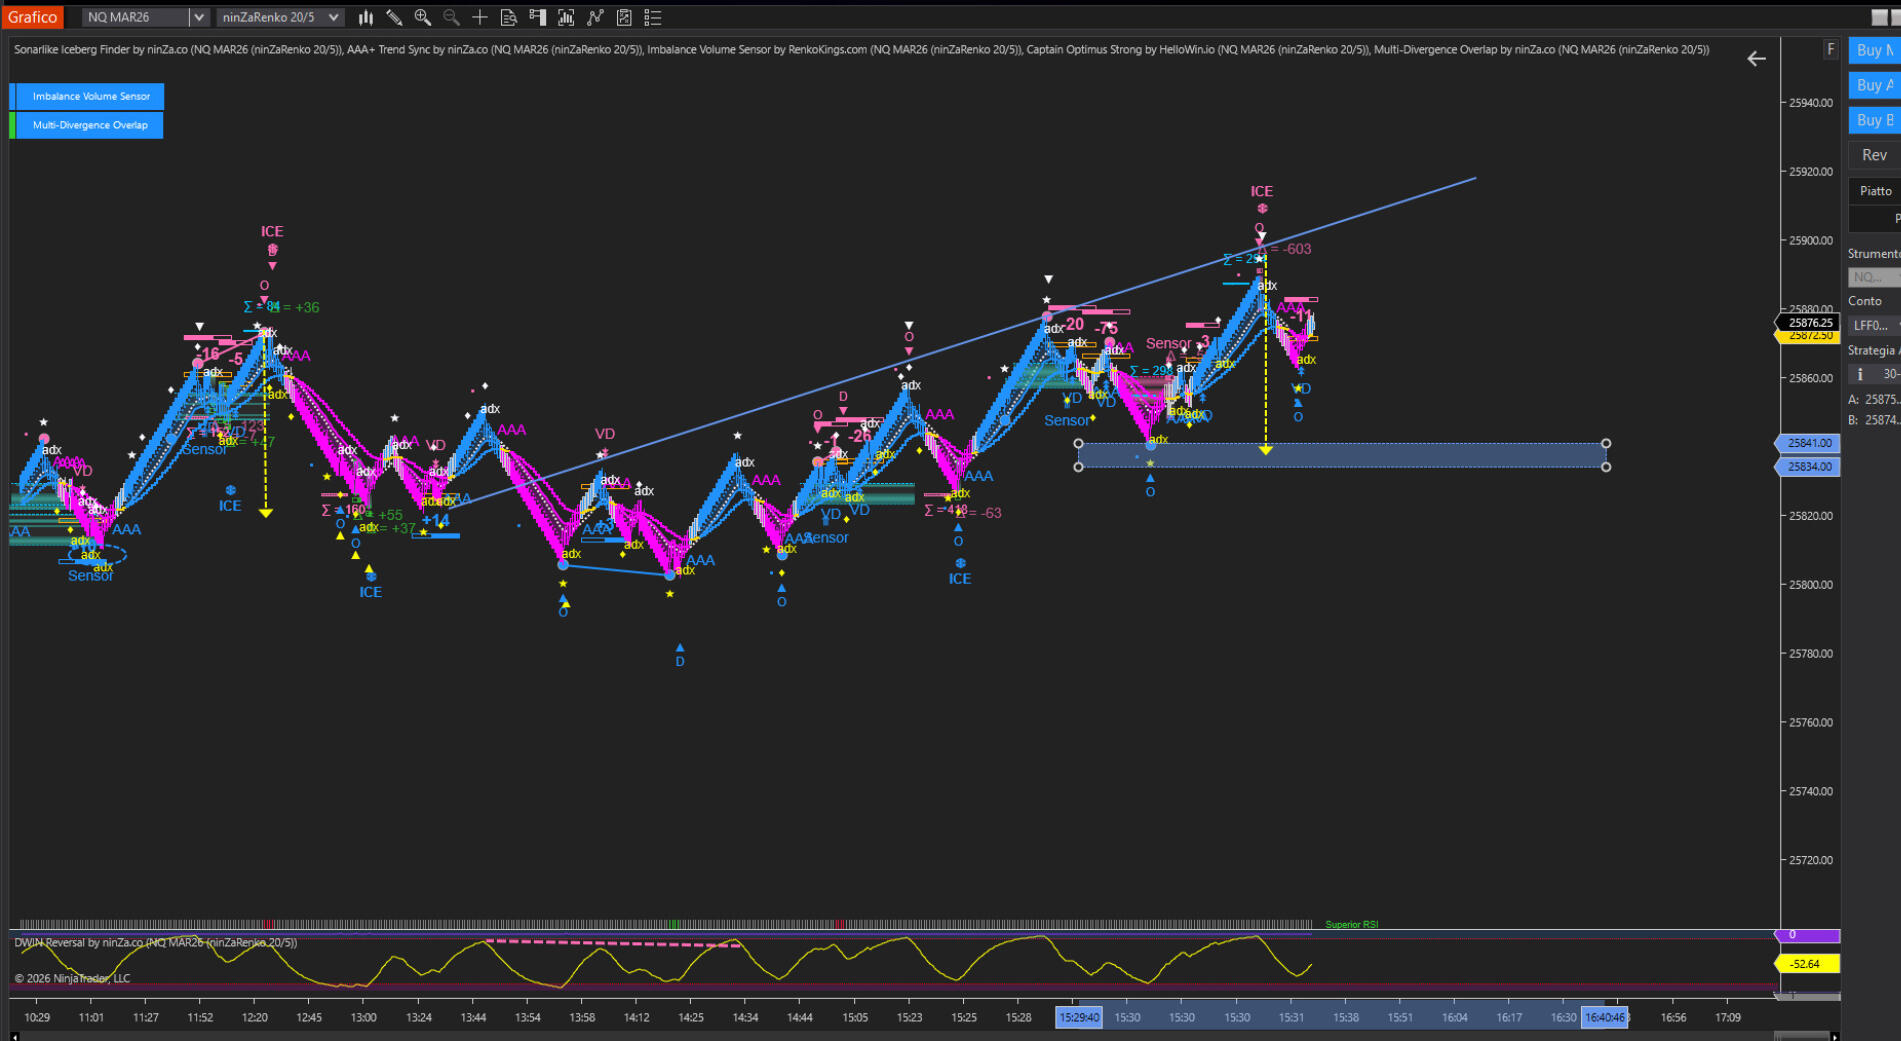Open the Conto account dropdown
The image size is (1901, 1041).
pos(1875,325)
